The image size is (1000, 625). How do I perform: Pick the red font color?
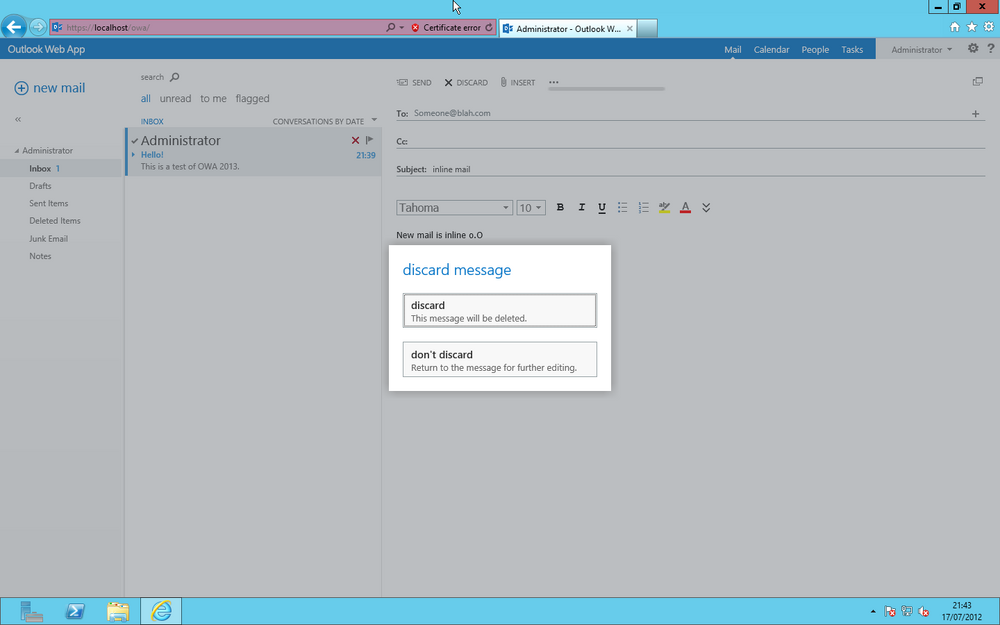(x=685, y=207)
